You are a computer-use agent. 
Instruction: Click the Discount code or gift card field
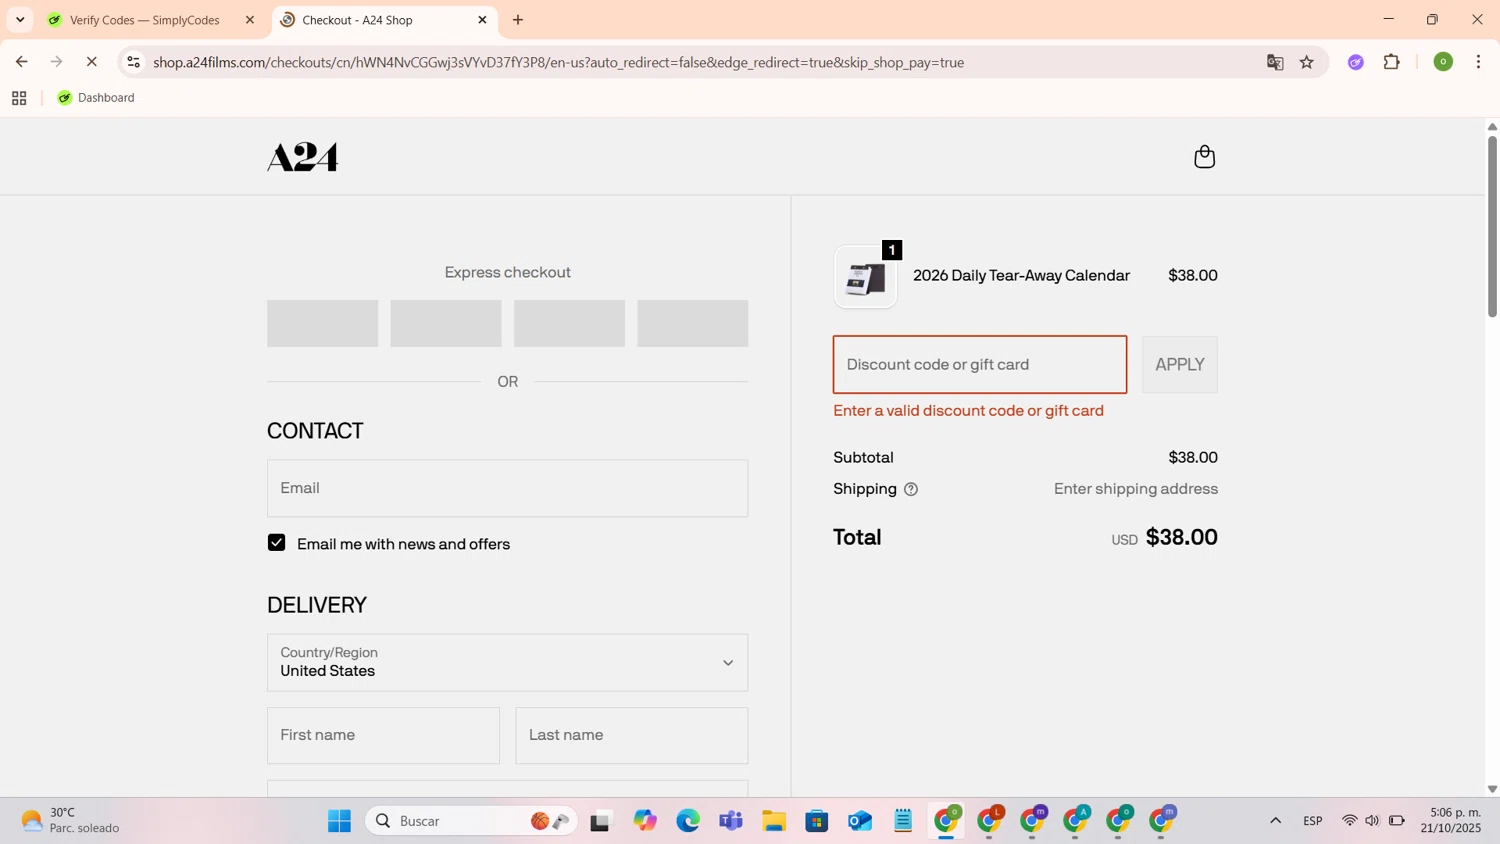[980, 365]
